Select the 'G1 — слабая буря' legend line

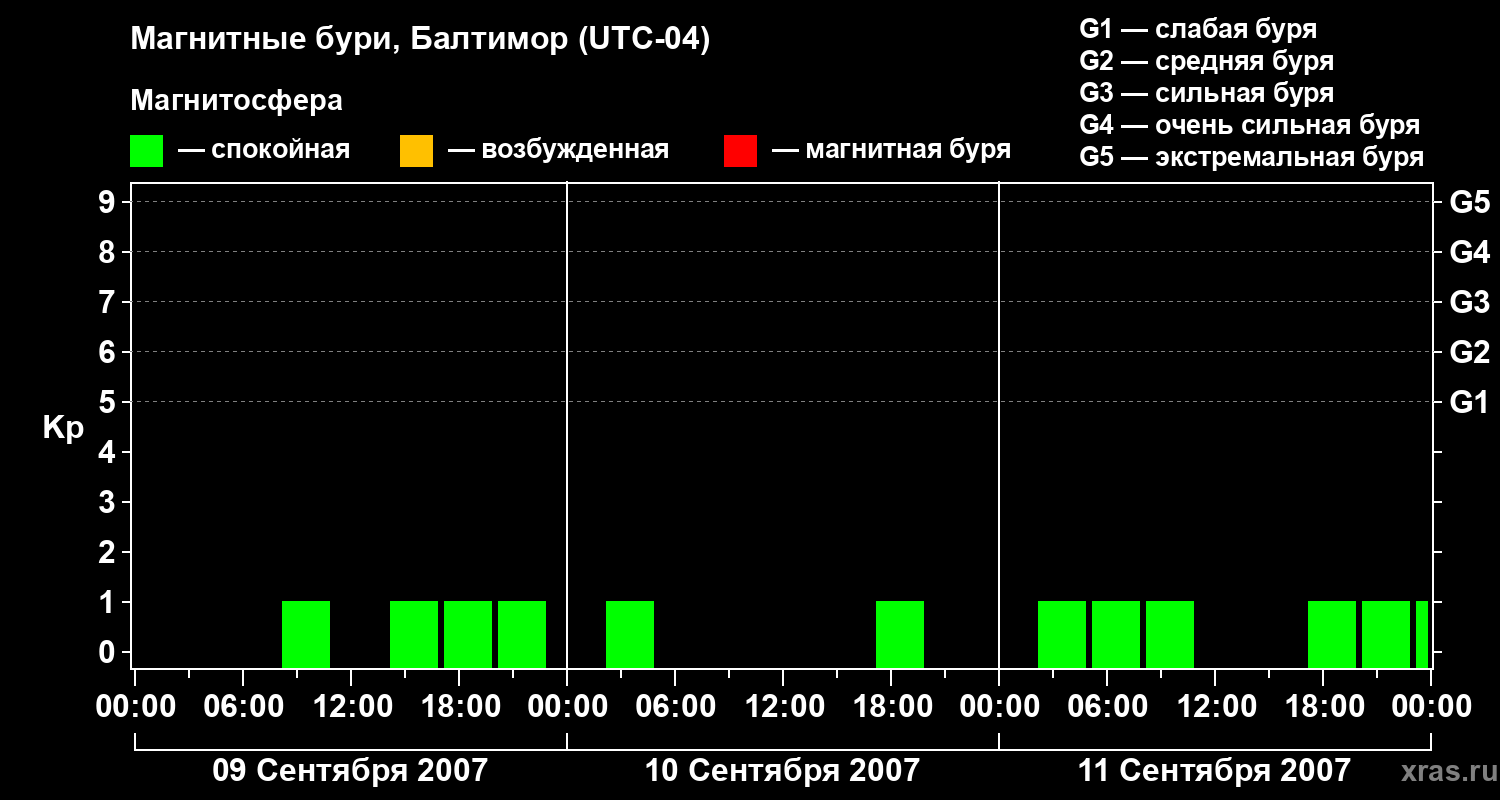[1198, 29]
